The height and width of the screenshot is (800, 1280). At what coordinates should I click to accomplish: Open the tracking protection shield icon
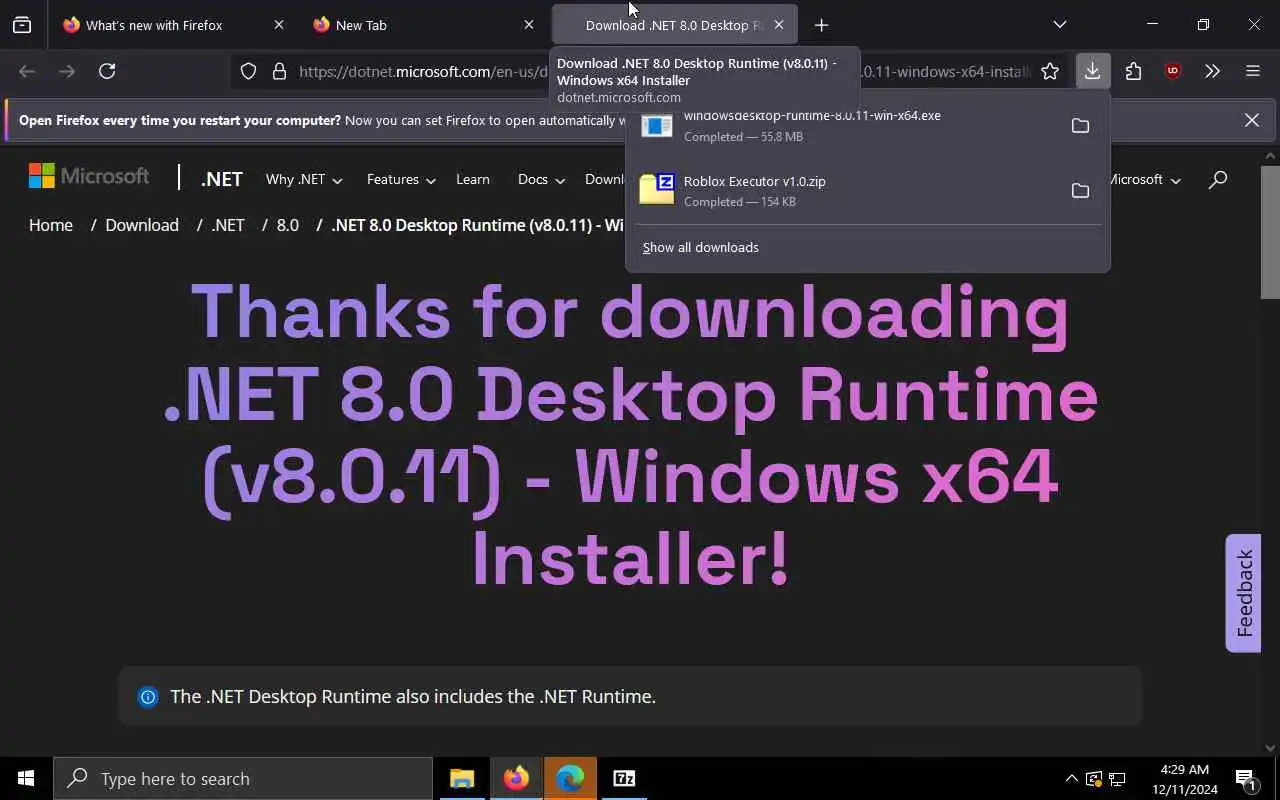coord(249,71)
